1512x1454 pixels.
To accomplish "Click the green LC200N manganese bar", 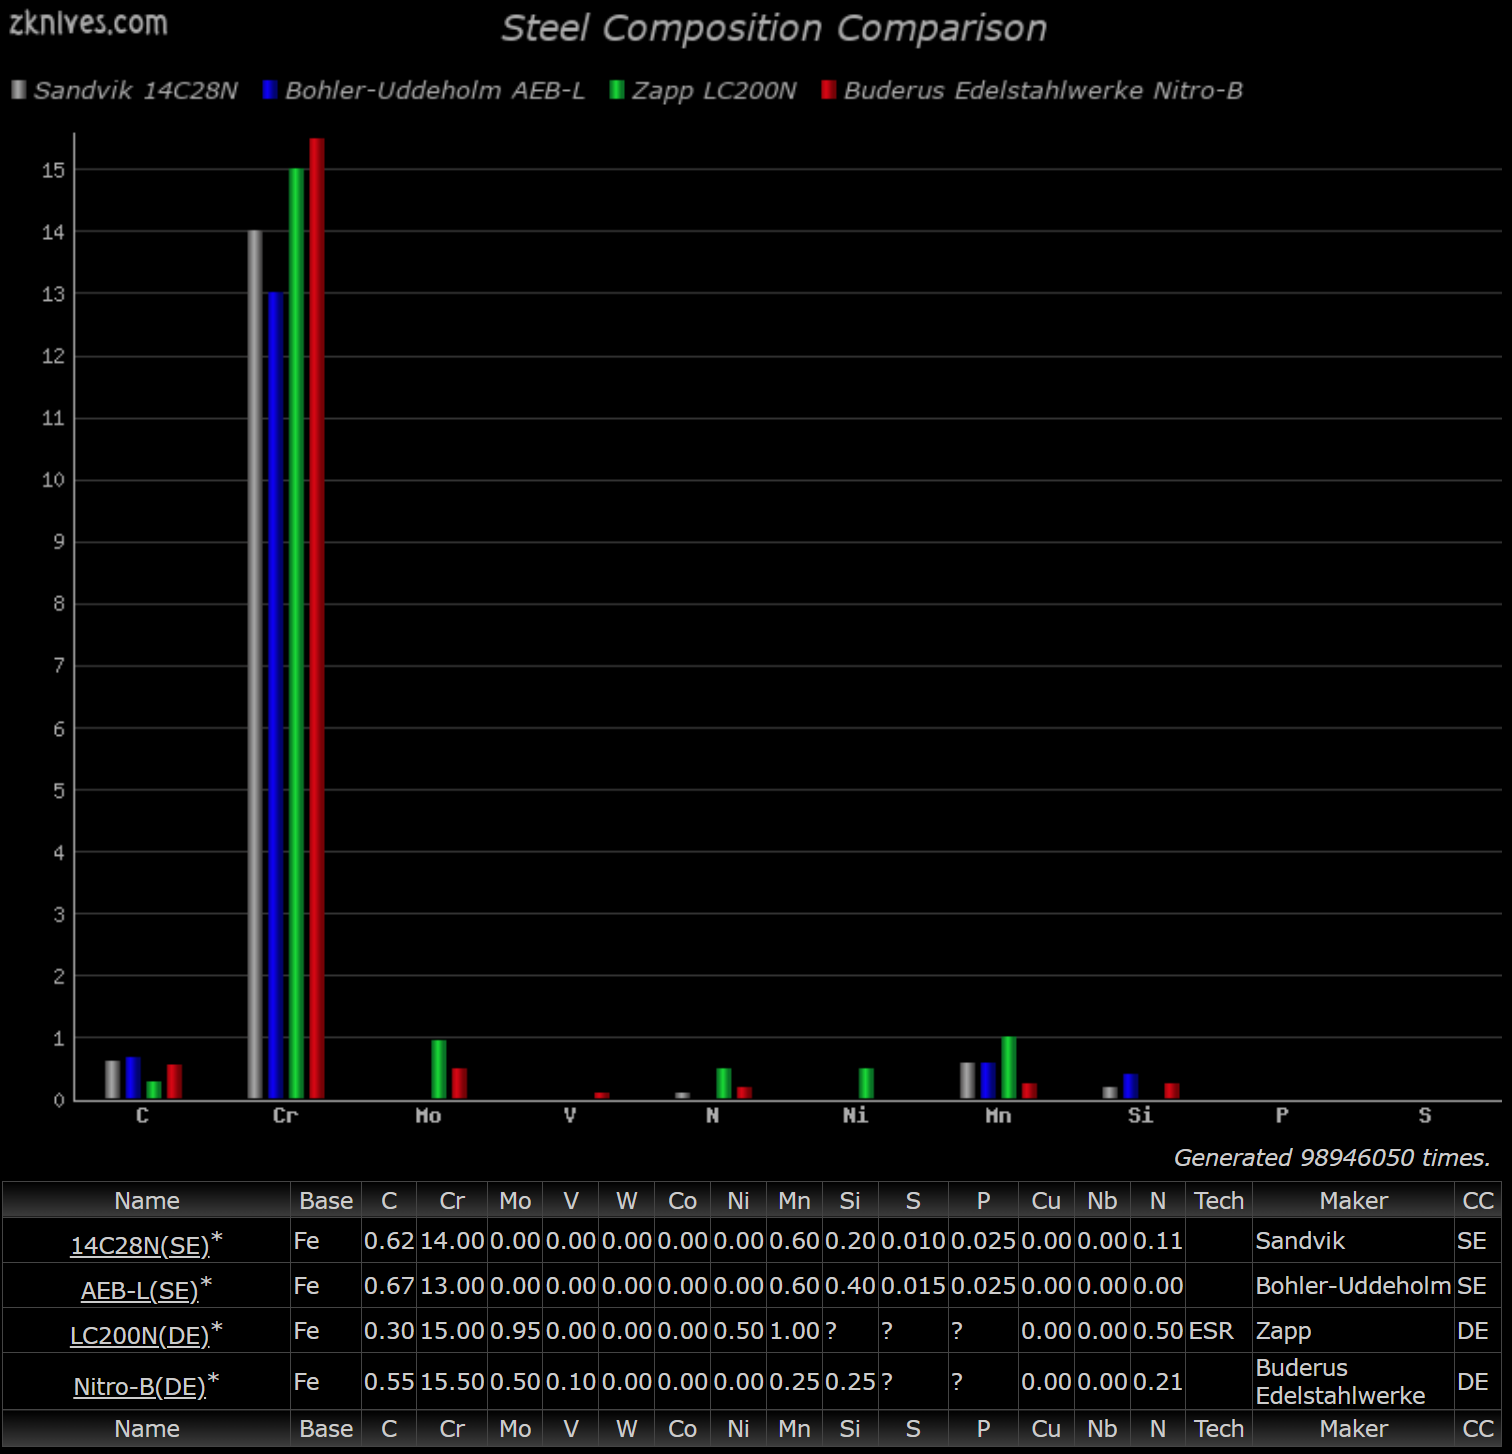I will click(1009, 1068).
